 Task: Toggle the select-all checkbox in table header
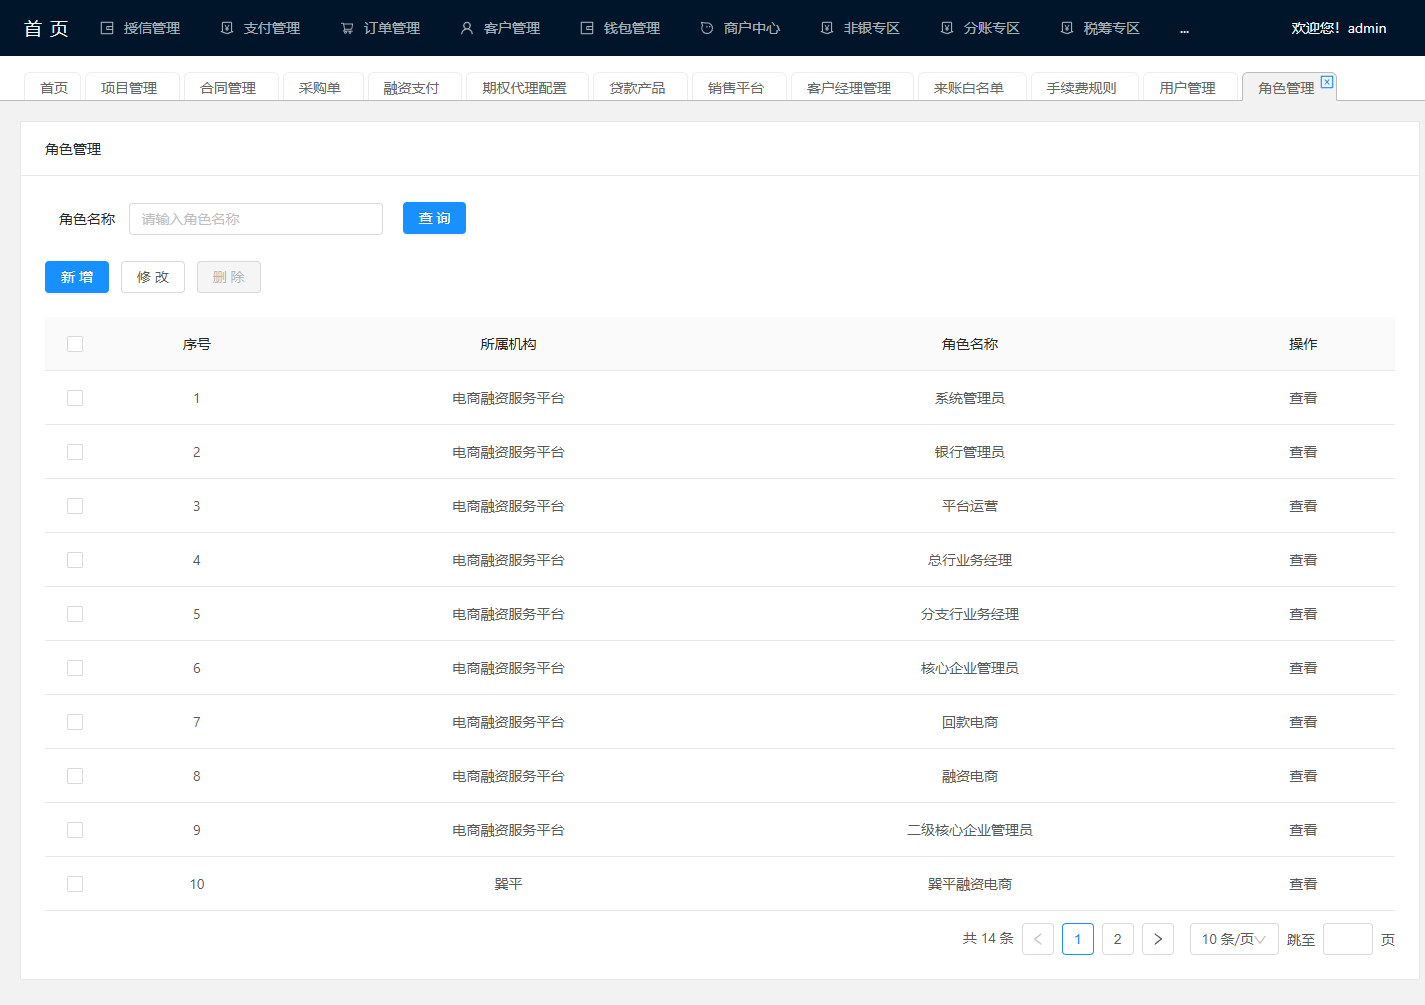75,344
